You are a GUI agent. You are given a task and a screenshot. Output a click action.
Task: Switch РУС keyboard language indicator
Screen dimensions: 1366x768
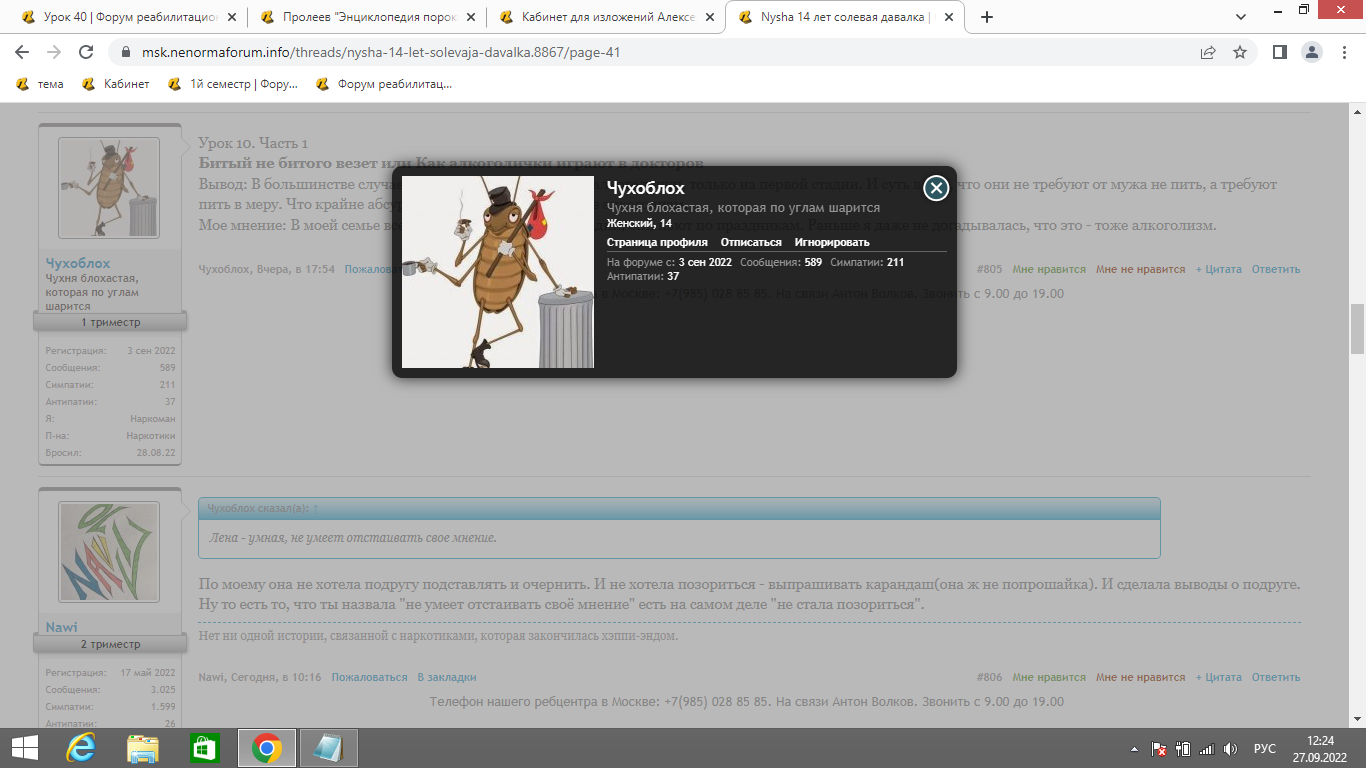tap(1265, 748)
